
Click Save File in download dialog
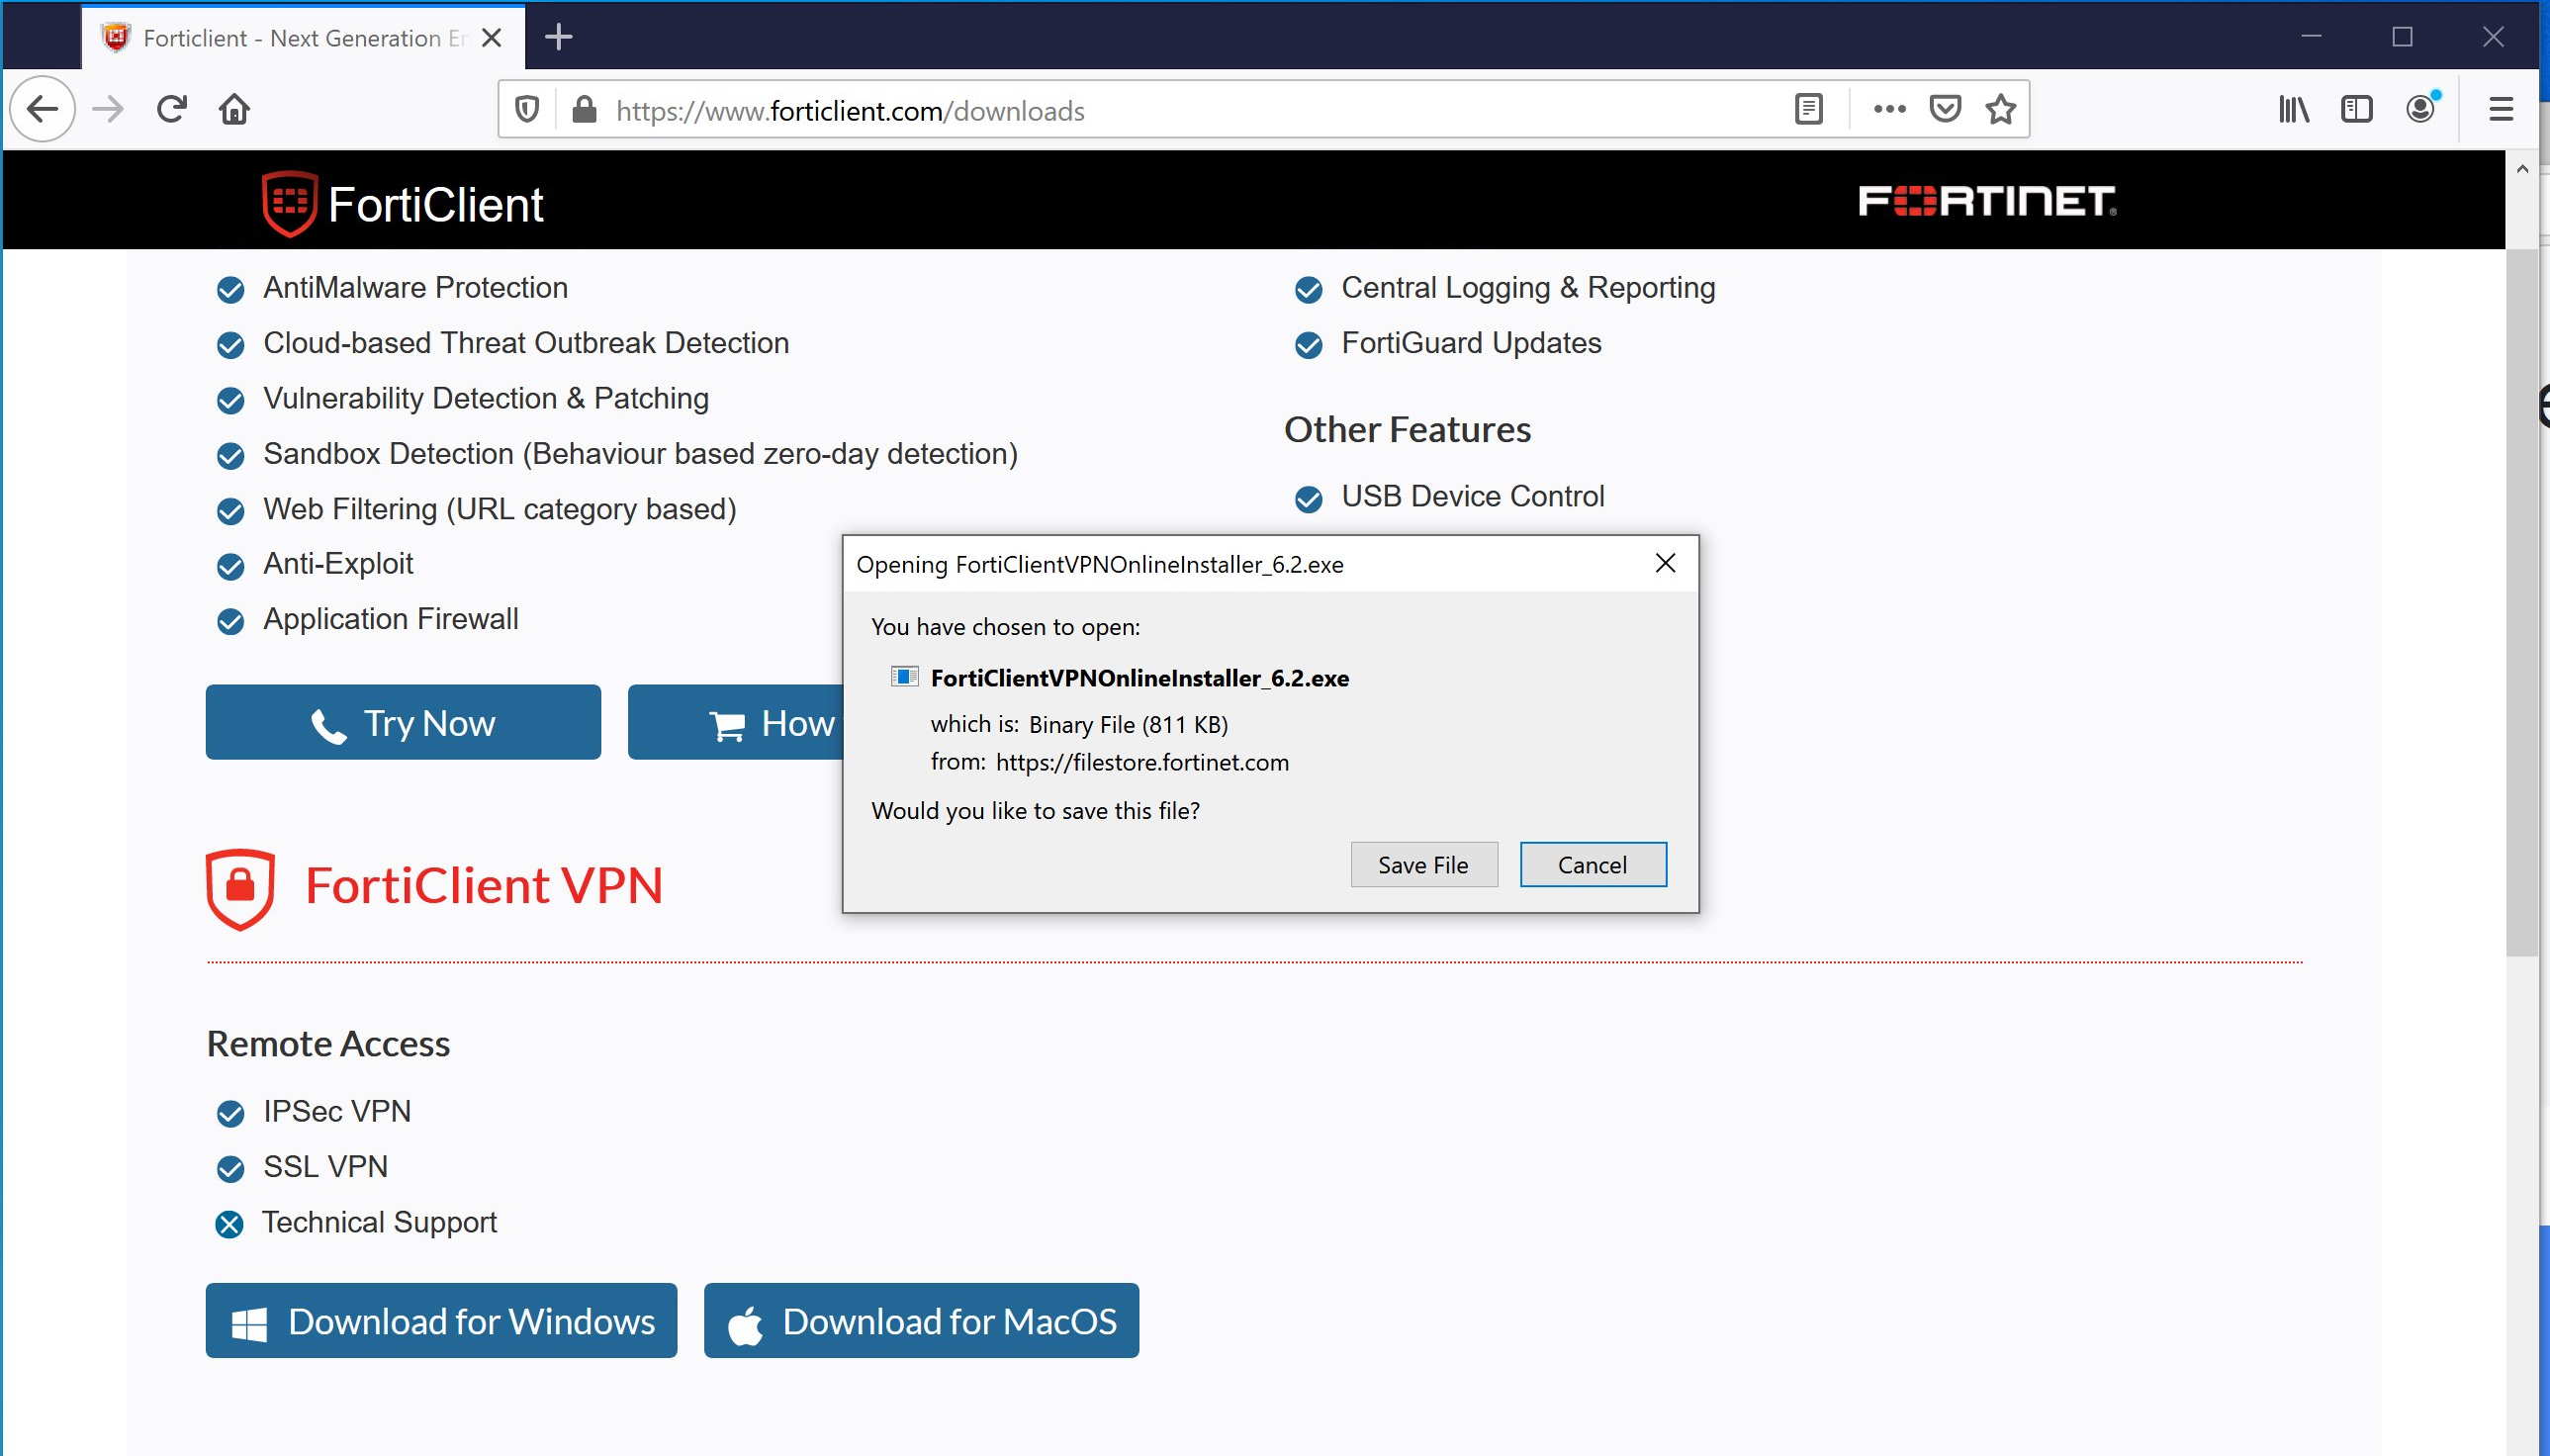click(x=1424, y=864)
